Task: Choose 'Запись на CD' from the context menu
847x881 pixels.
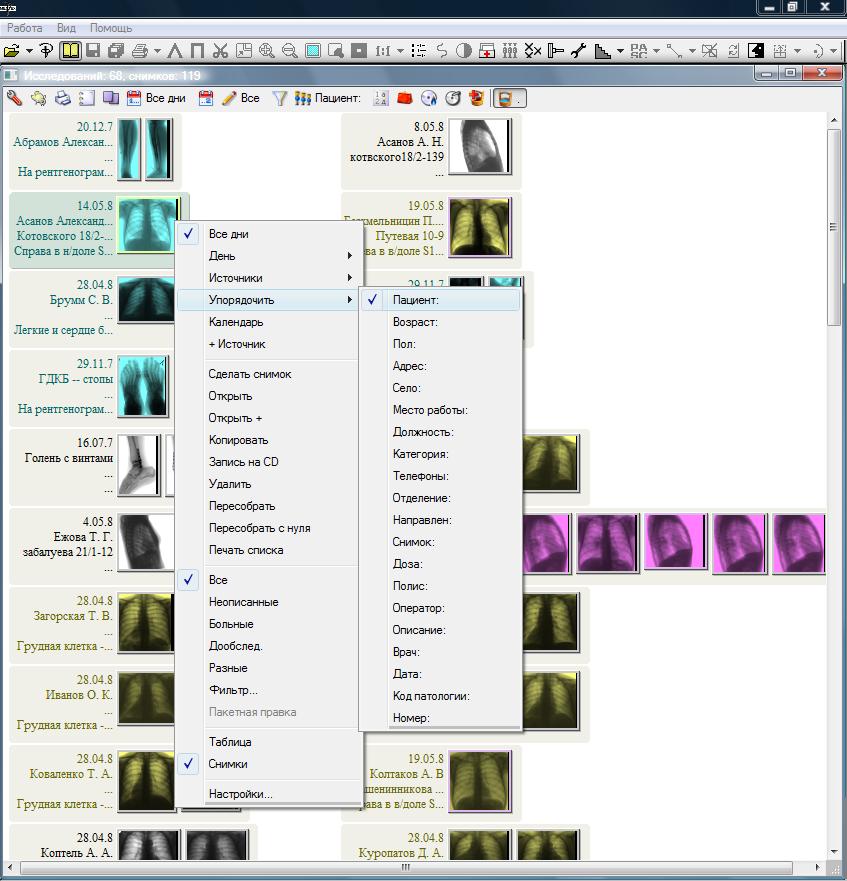Action: [243, 462]
